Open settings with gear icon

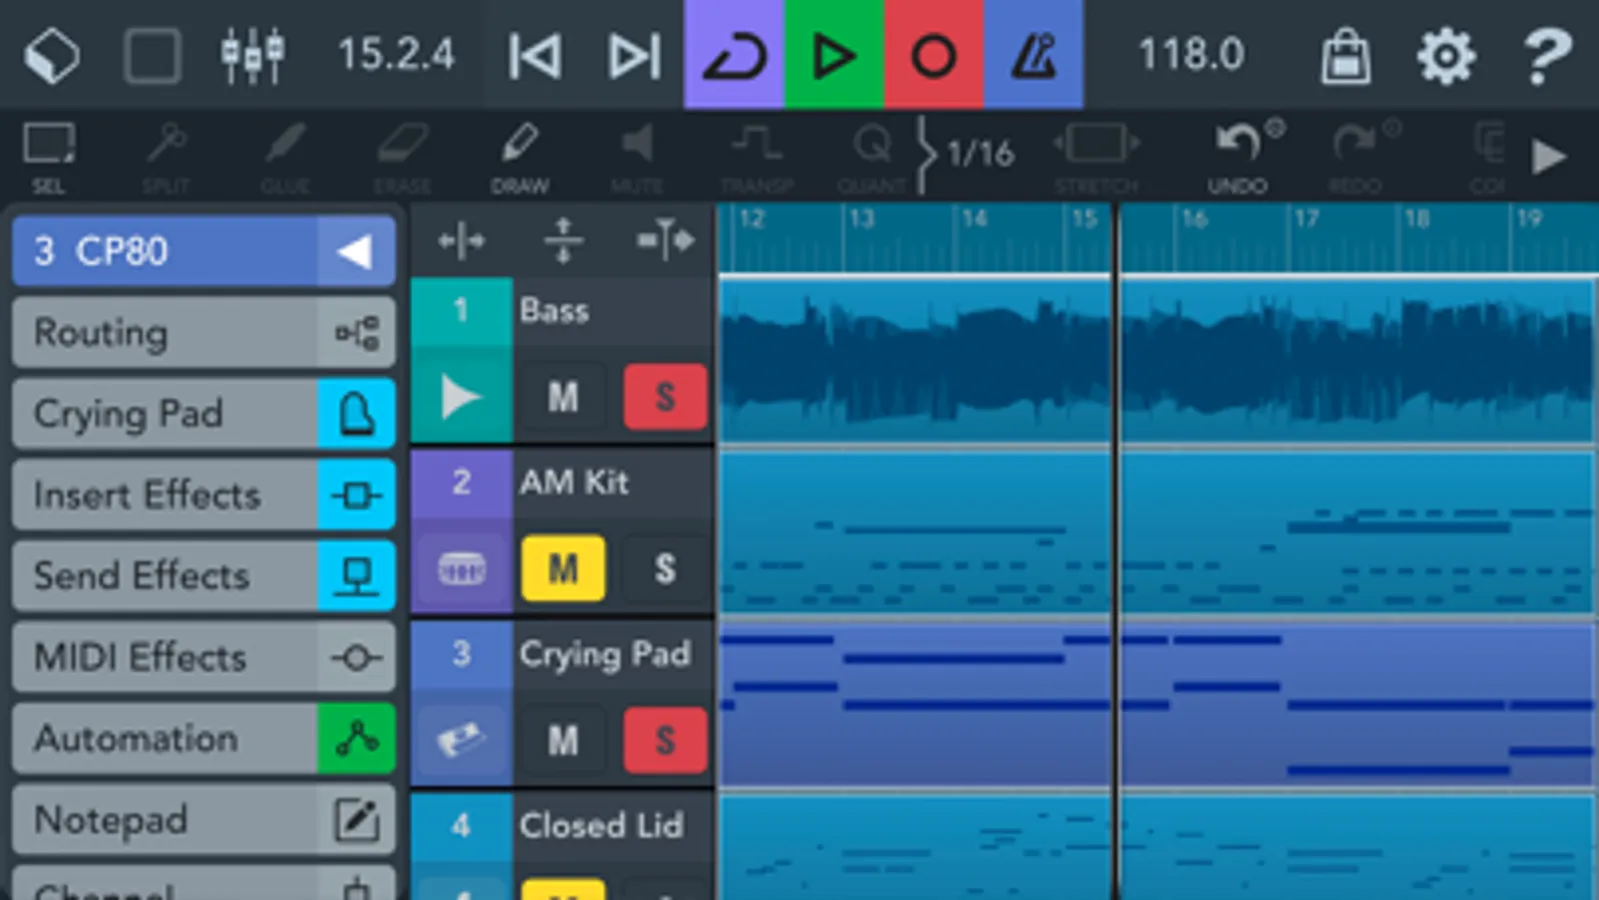1446,55
